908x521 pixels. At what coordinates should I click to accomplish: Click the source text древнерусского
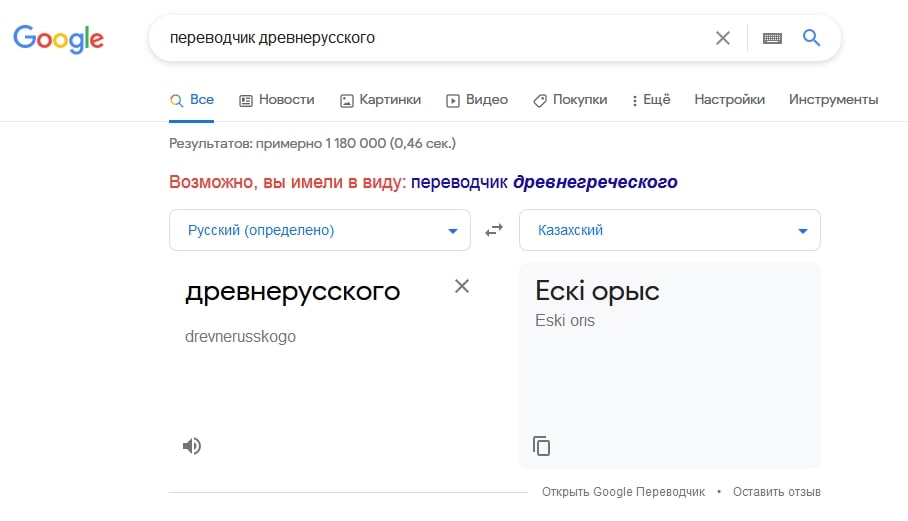coord(292,291)
